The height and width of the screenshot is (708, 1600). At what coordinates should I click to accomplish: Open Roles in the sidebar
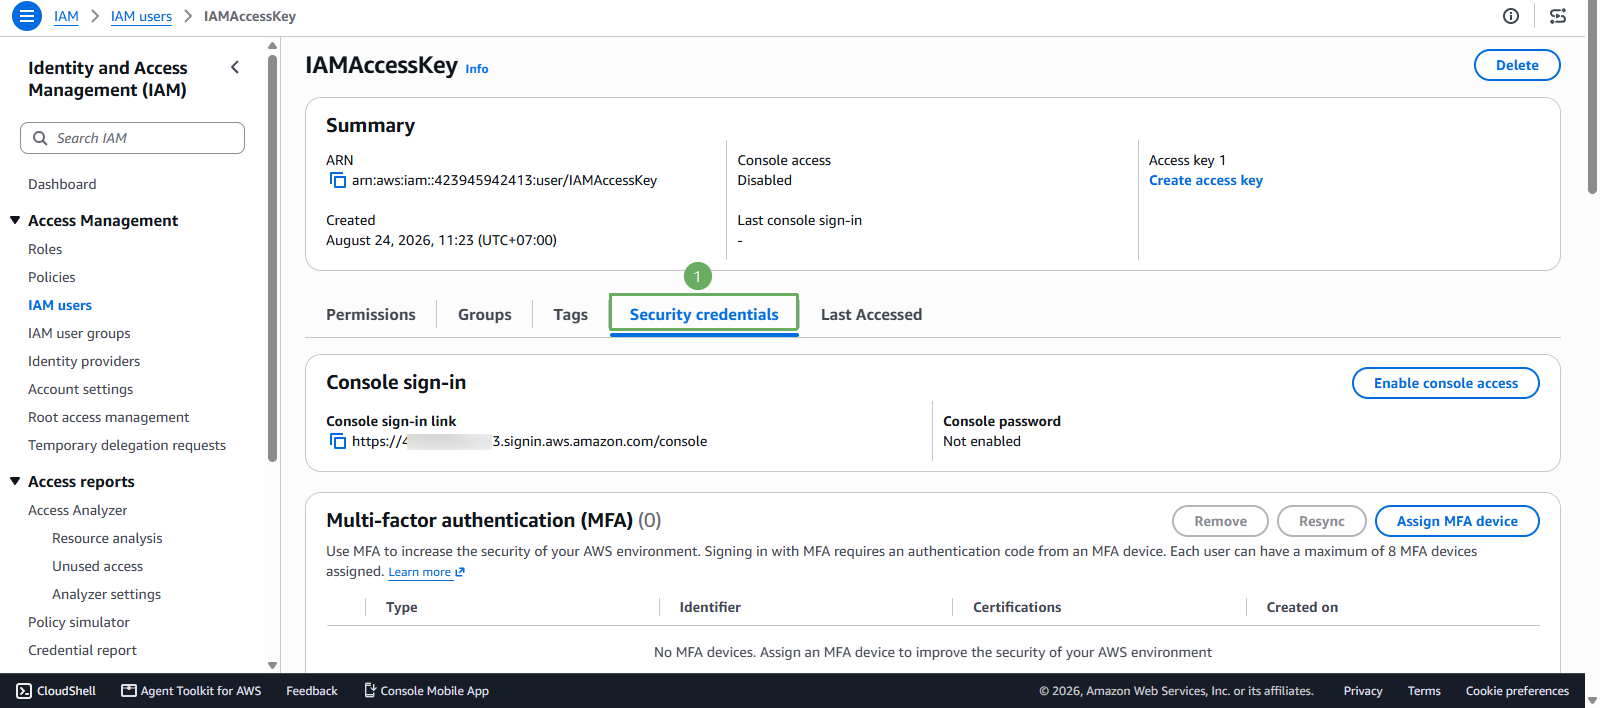click(45, 249)
